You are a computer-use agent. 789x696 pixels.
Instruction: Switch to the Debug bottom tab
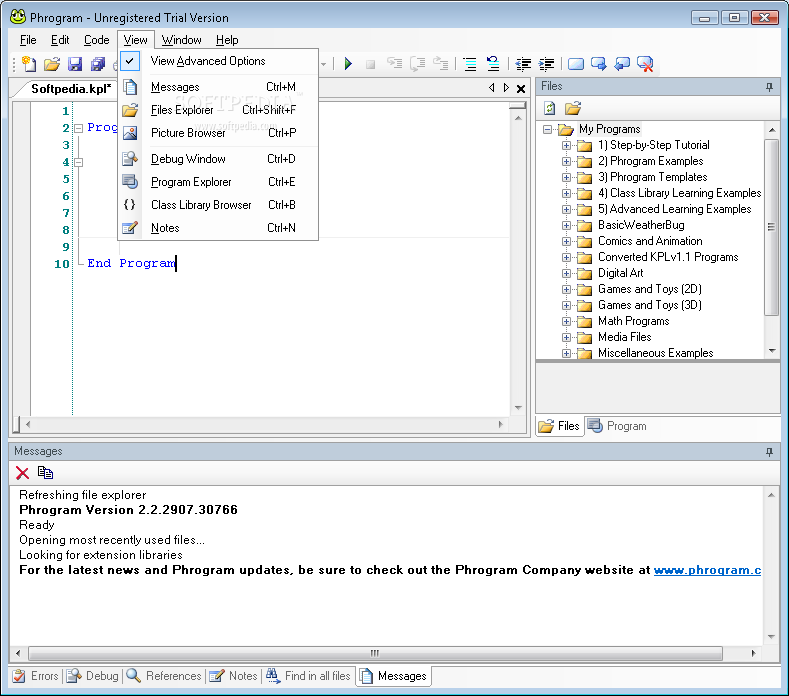pyautogui.click(x=93, y=676)
